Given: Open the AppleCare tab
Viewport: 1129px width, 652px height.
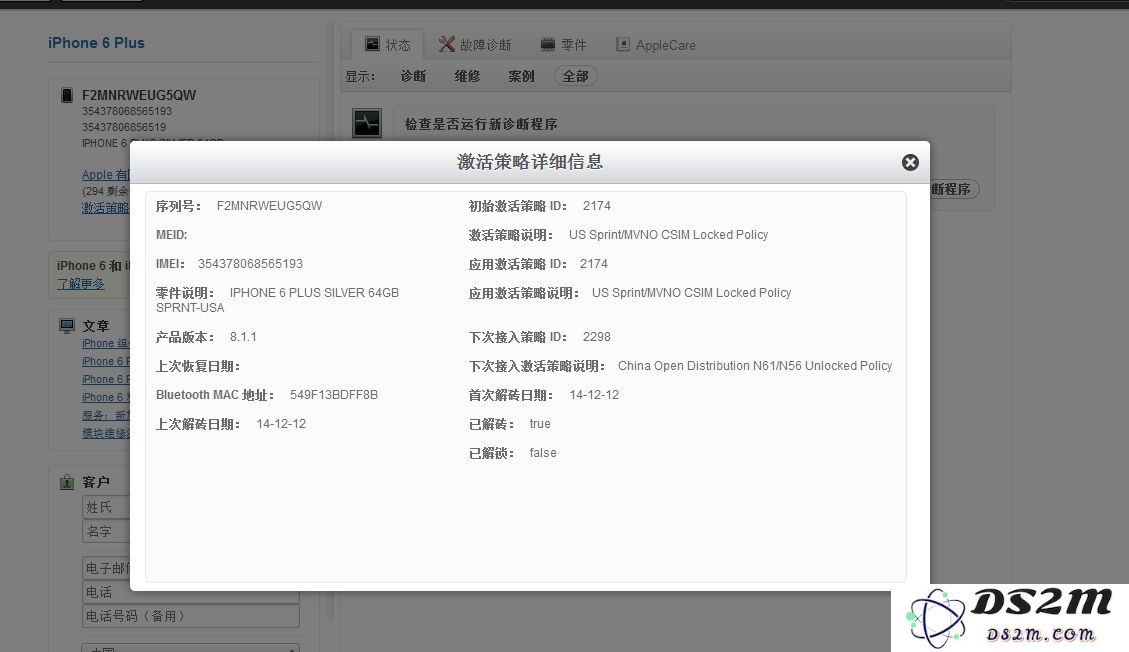Looking at the screenshot, I should [x=656, y=45].
